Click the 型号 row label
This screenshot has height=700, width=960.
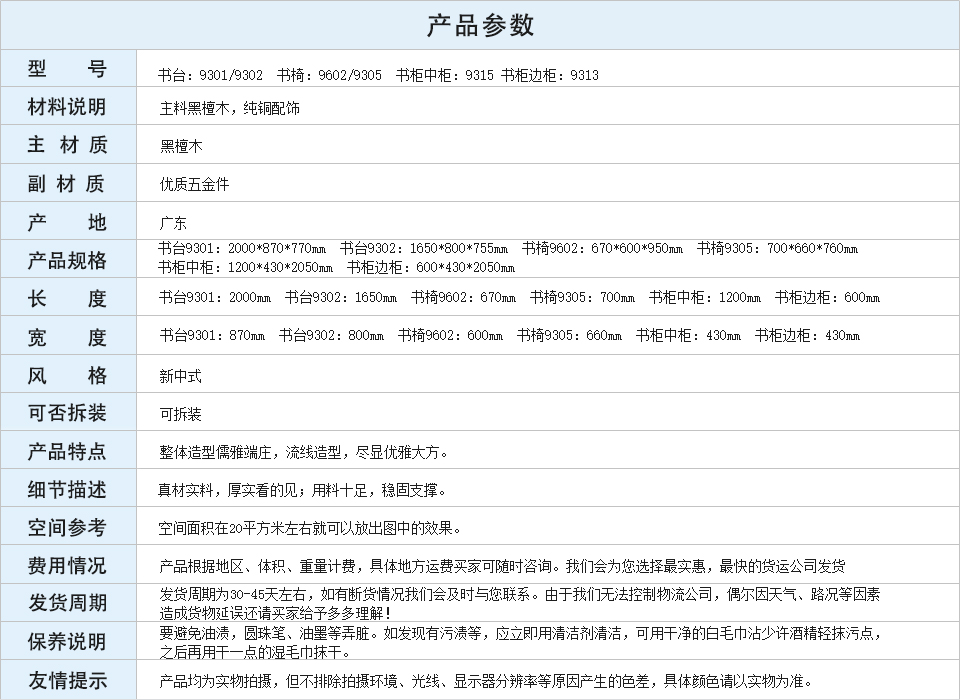pos(67,69)
